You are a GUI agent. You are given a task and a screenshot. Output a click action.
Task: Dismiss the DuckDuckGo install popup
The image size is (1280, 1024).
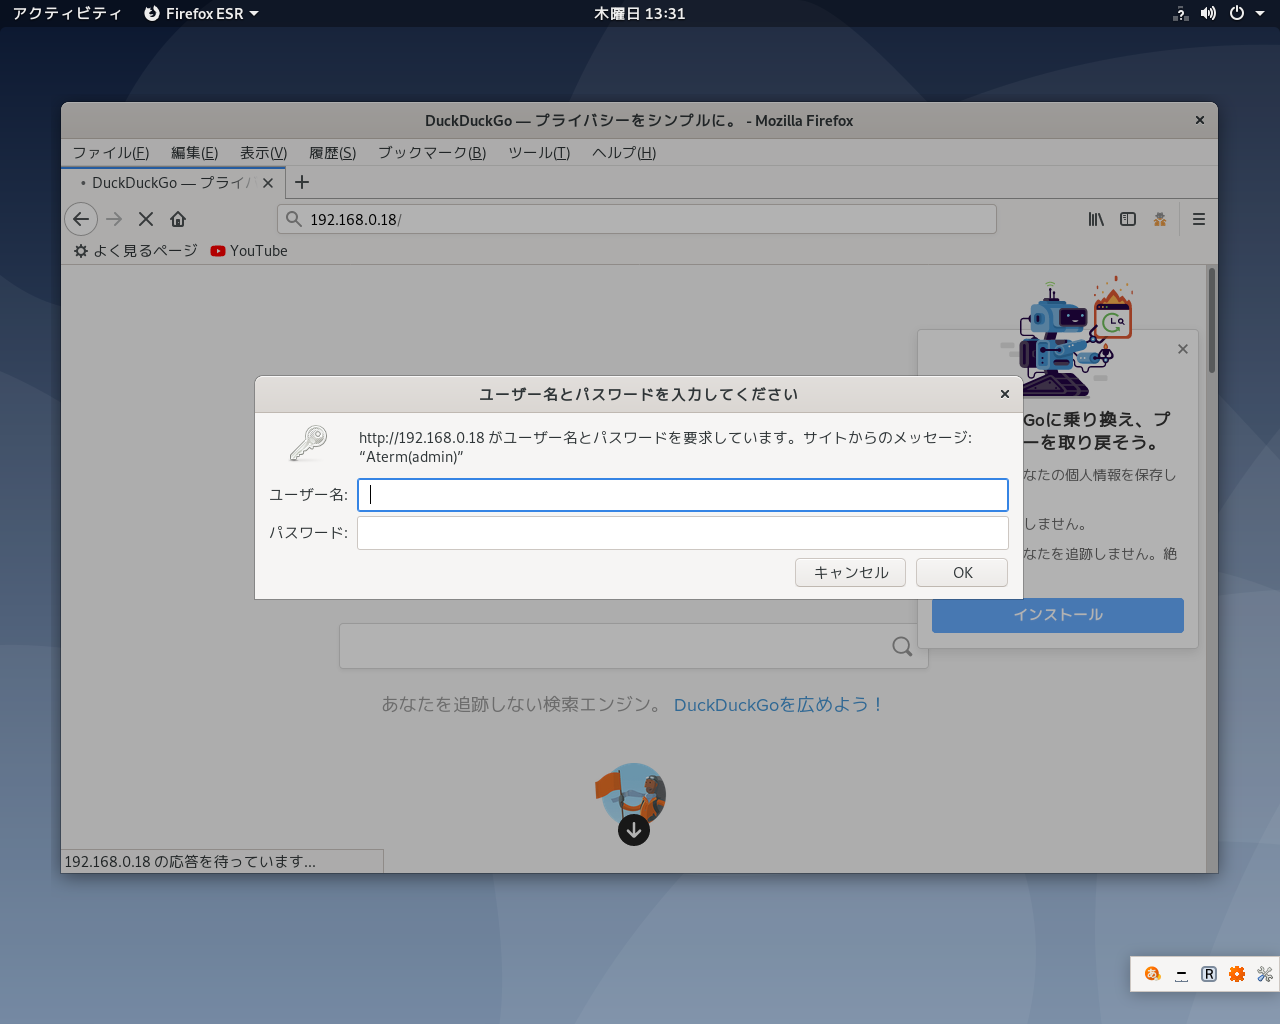(1183, 349)
